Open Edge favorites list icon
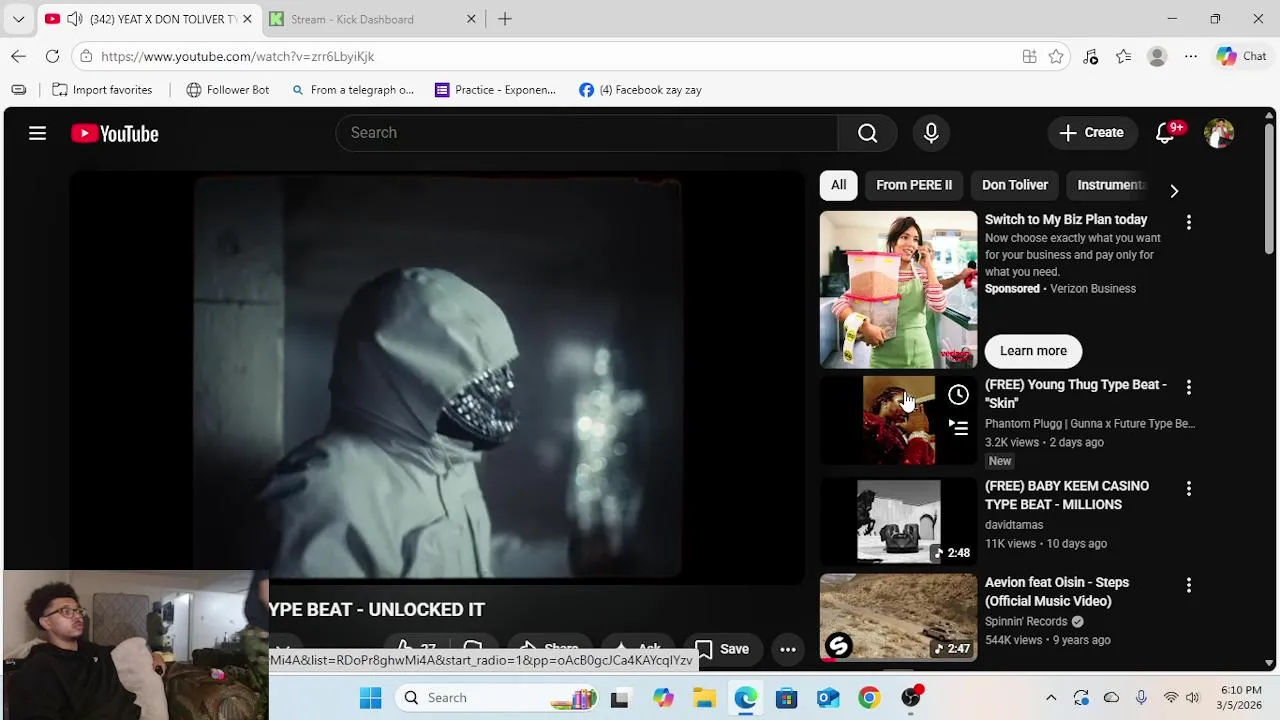This screenshot has width=1280, height=720. (x=1124, y=57)
